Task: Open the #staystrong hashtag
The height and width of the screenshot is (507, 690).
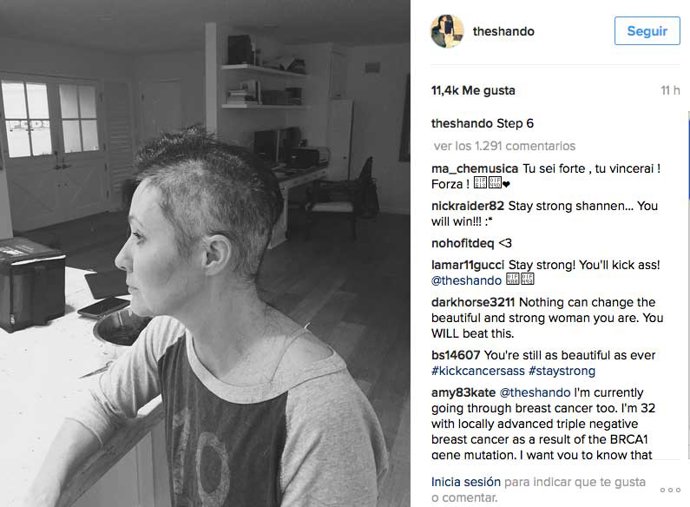Action: click(x=562, y=371)
